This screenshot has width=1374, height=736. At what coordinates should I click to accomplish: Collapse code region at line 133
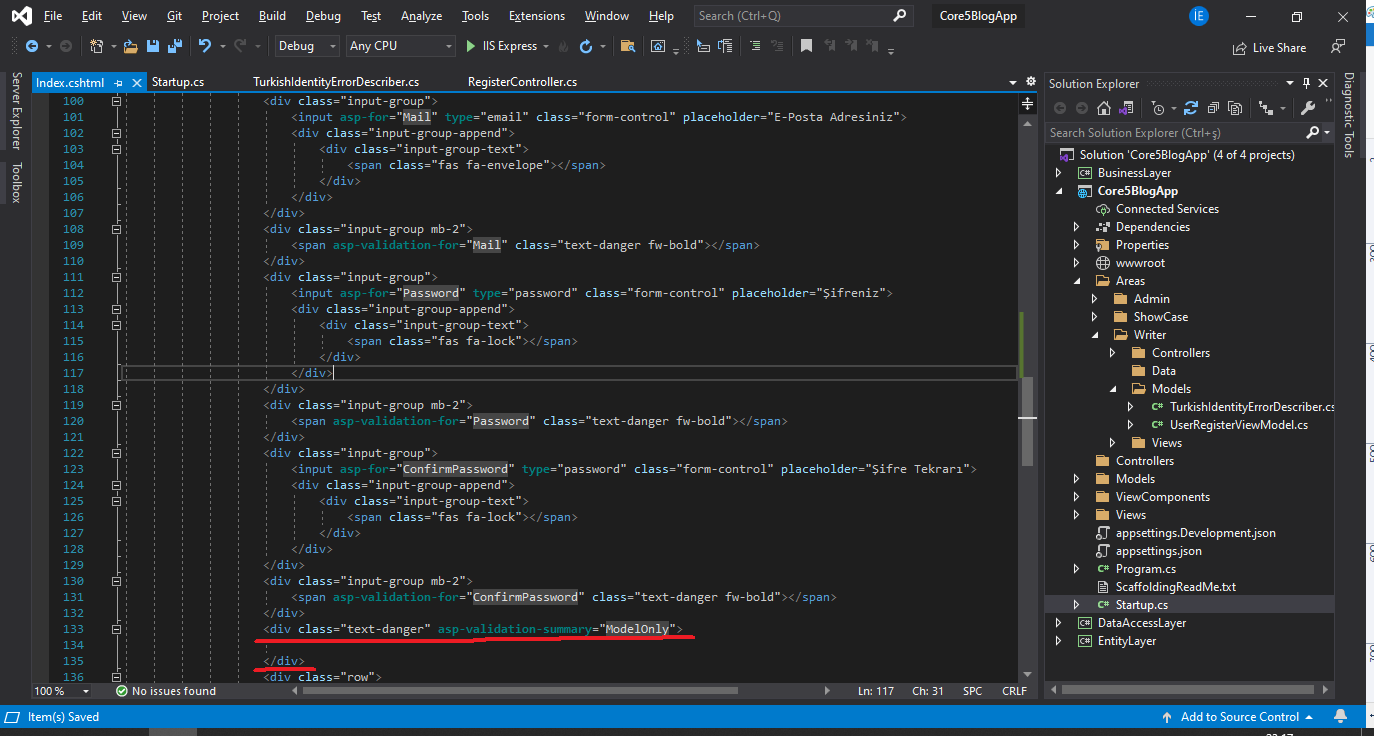tap(117, 629)
